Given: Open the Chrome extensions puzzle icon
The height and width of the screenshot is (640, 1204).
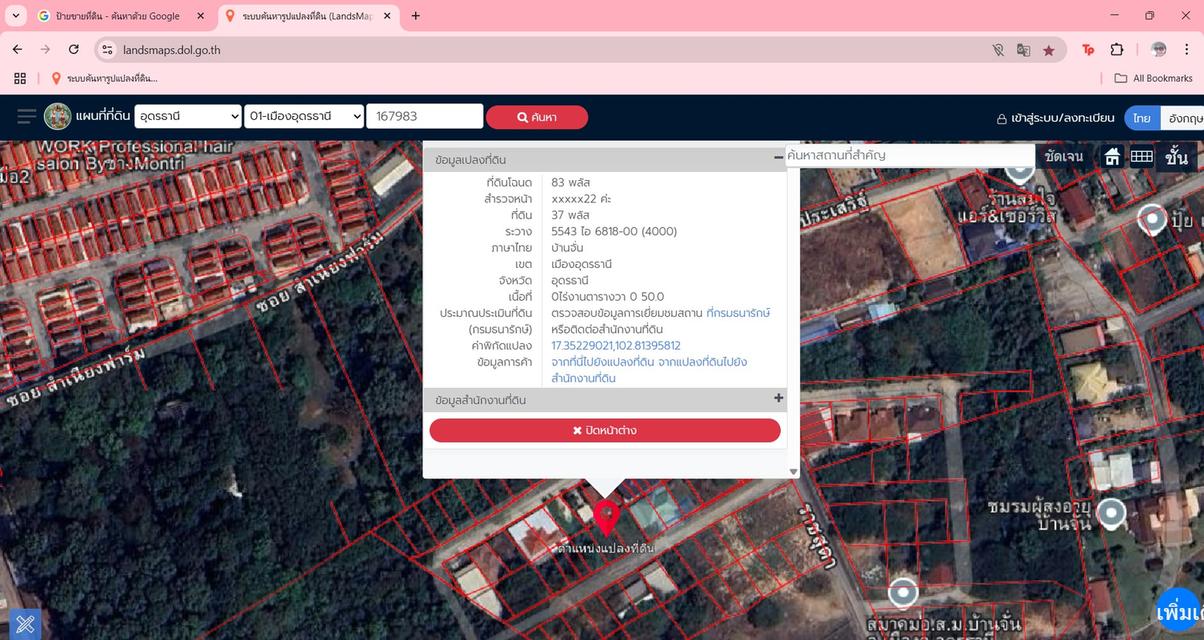Looking at the screenshot, I should click(x=1117, y=50).
